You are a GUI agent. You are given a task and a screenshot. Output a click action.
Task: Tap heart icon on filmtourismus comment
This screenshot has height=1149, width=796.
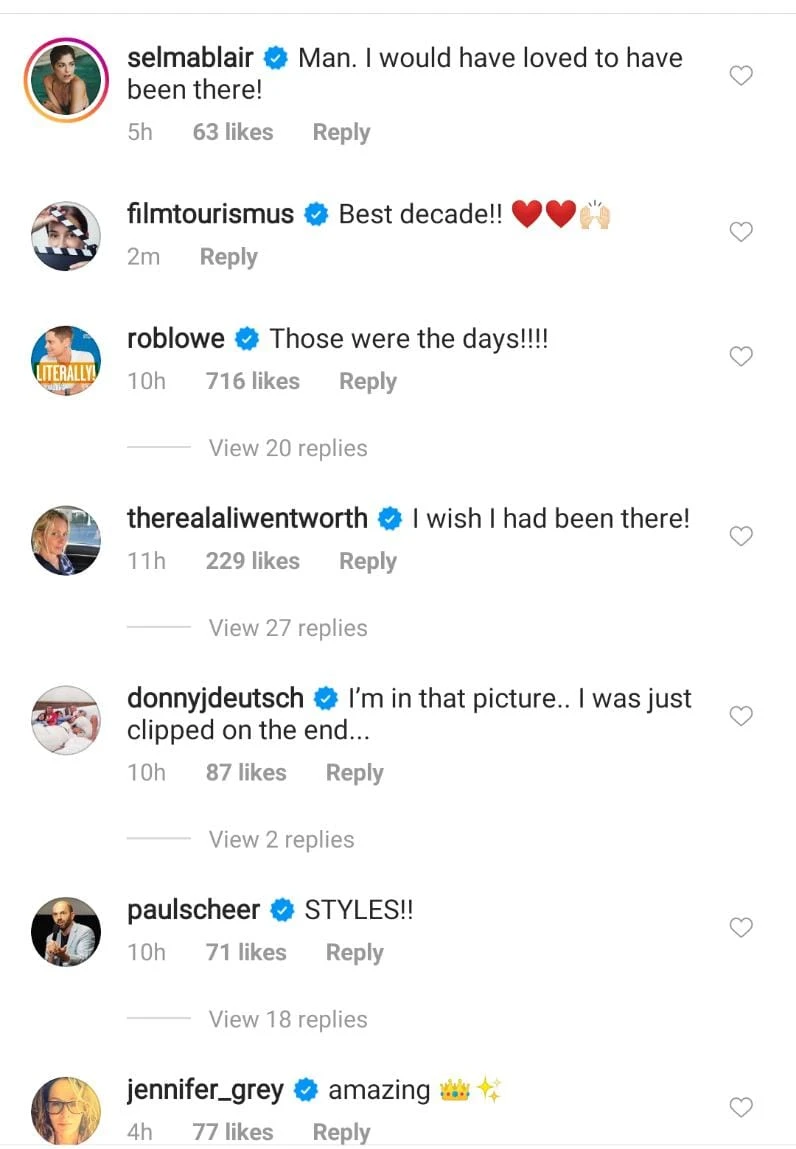(x=740, y=232)
